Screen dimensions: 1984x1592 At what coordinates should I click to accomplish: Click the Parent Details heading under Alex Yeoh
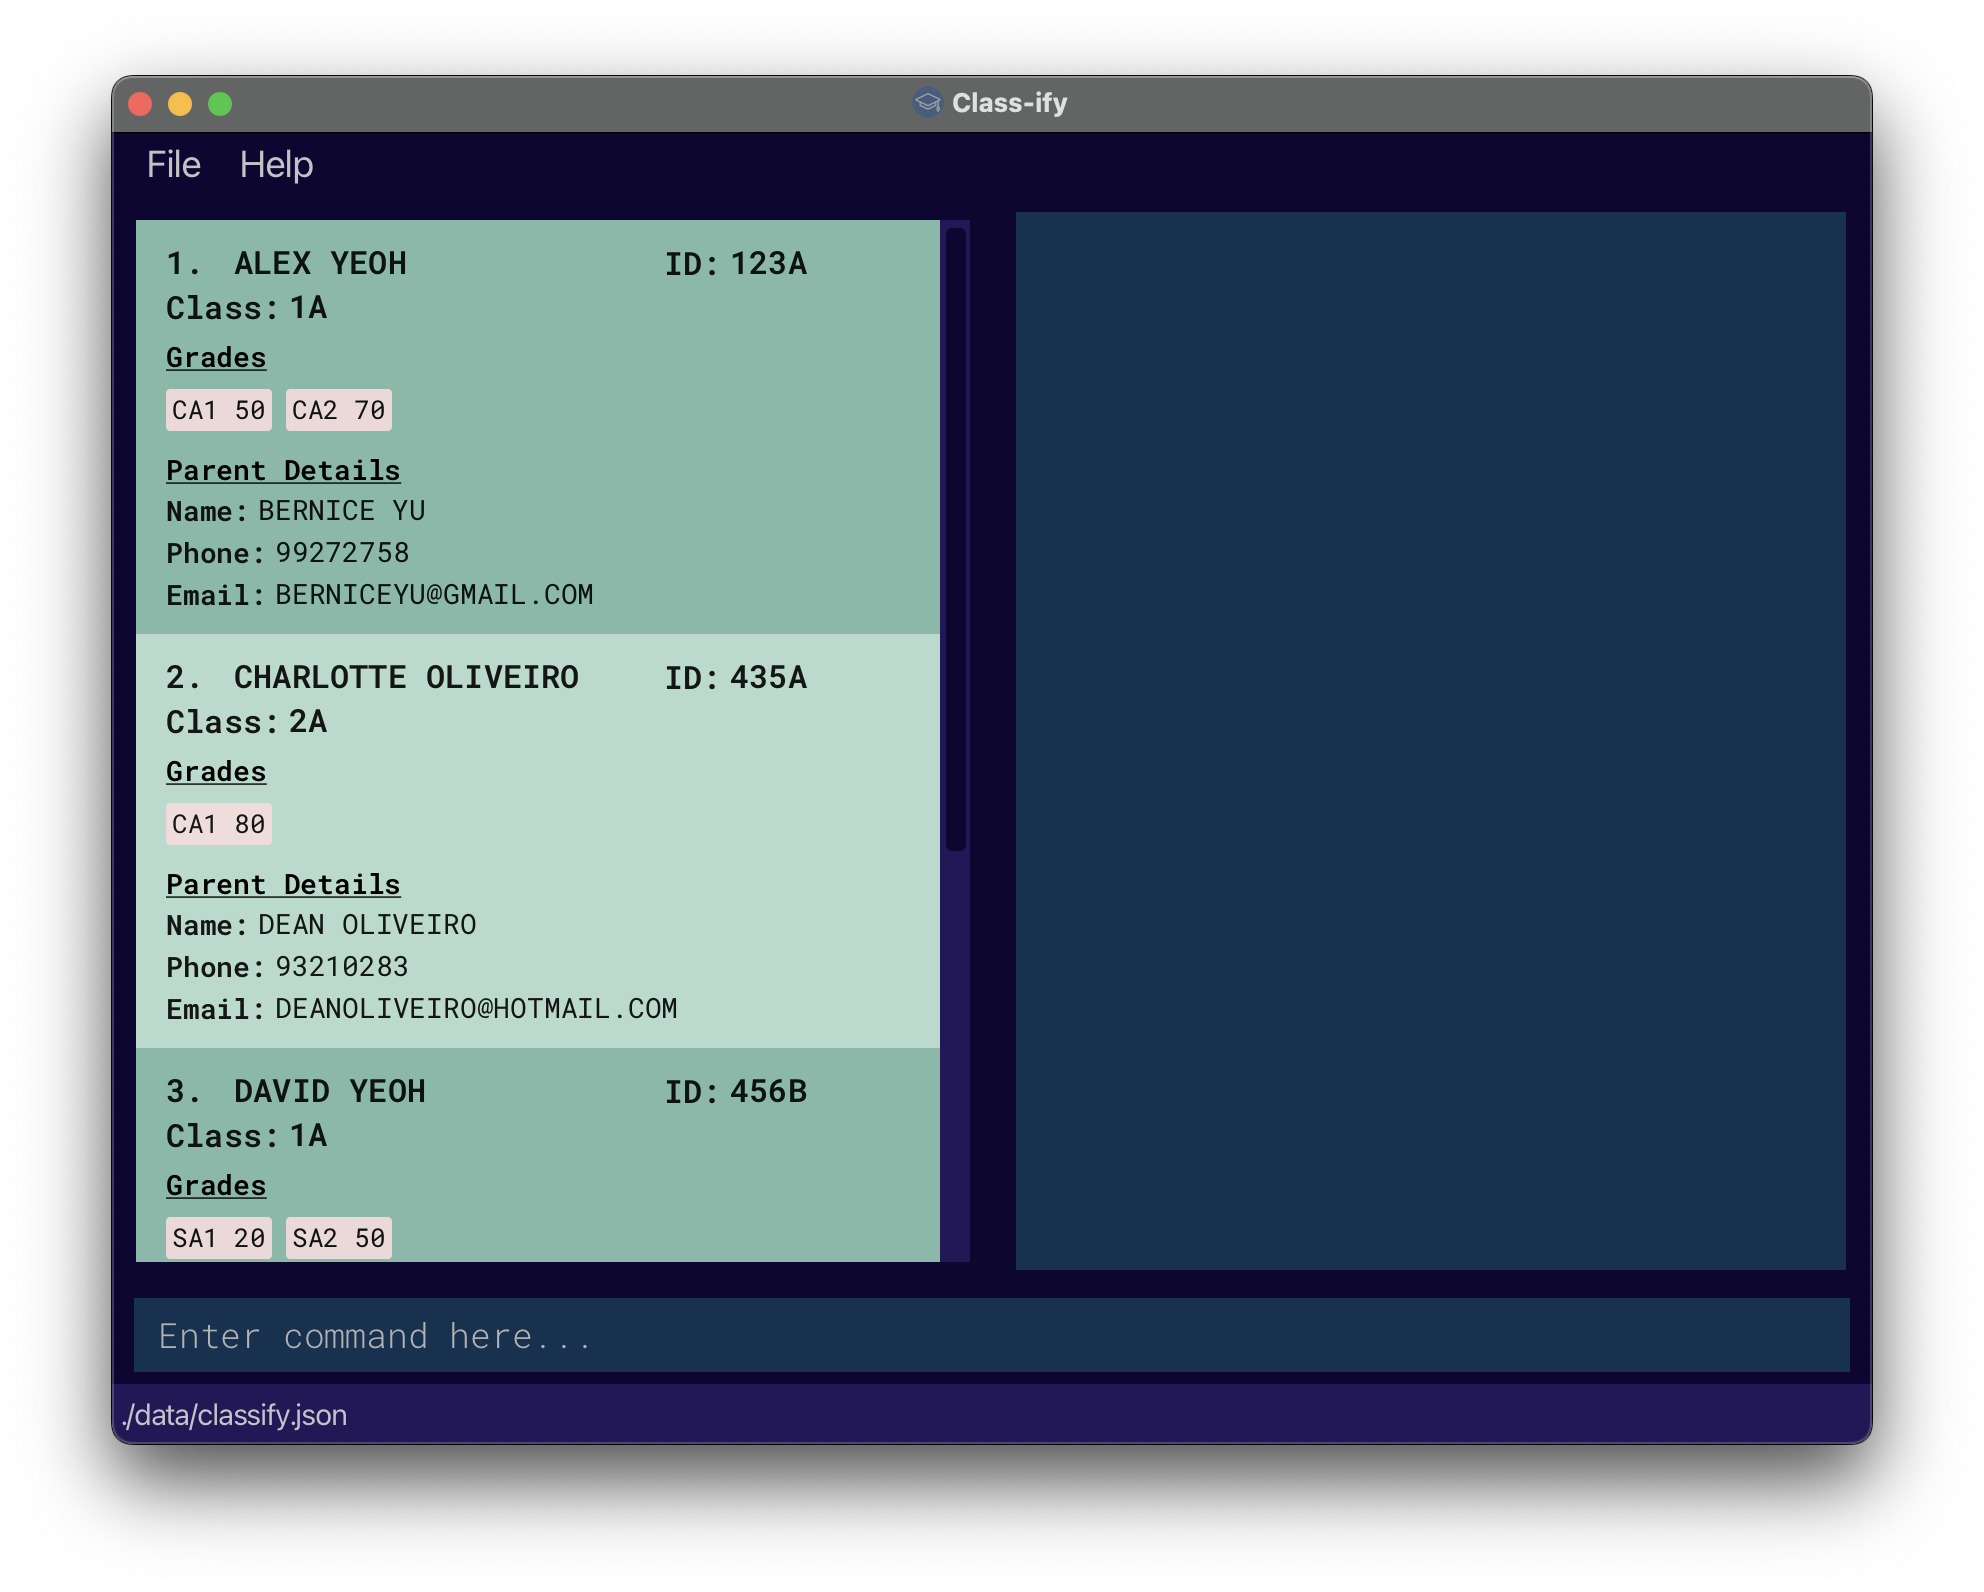(283, 470)
